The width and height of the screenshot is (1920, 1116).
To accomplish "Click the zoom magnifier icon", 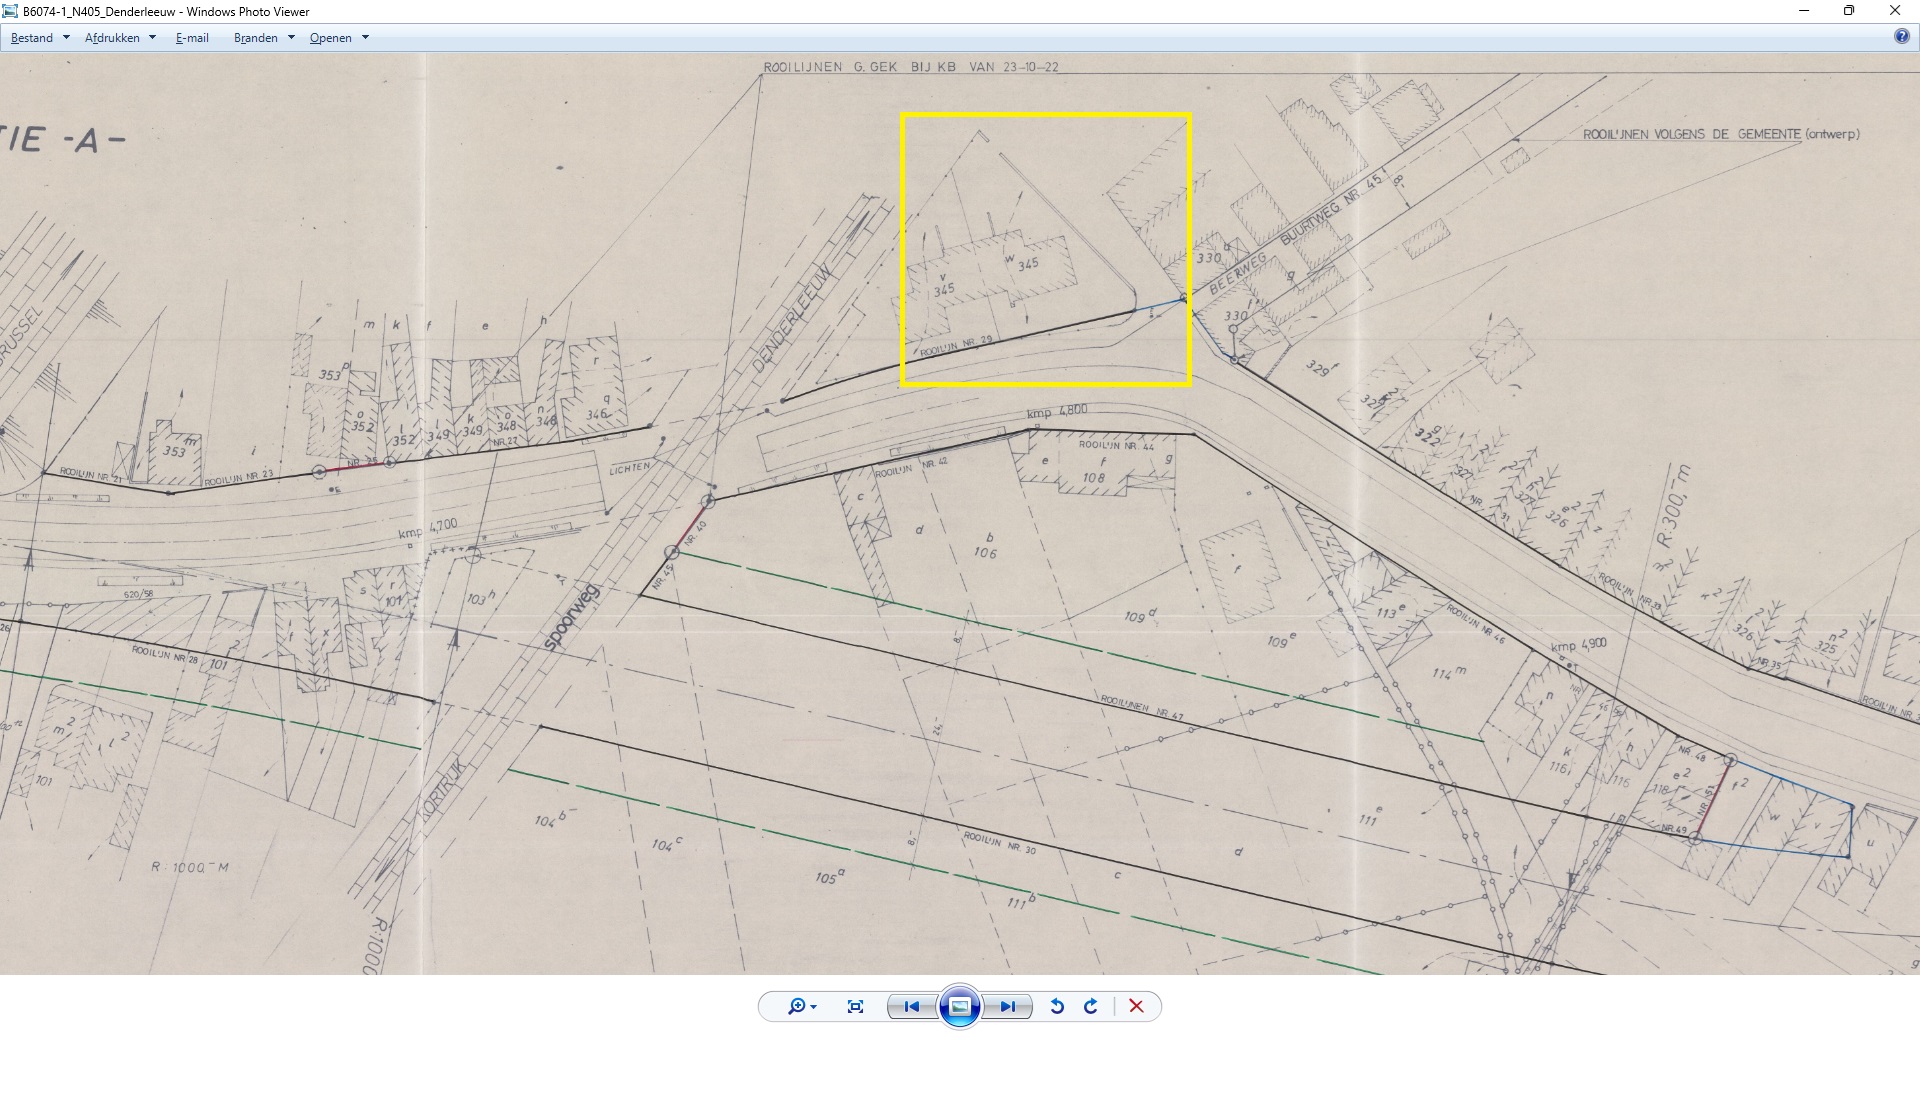I will (x=796, y=1006).
